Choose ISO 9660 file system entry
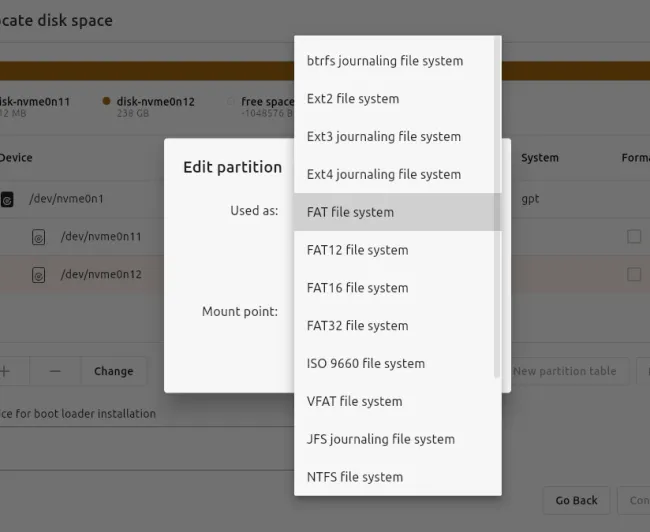The image size is (650, 532). 366,363
